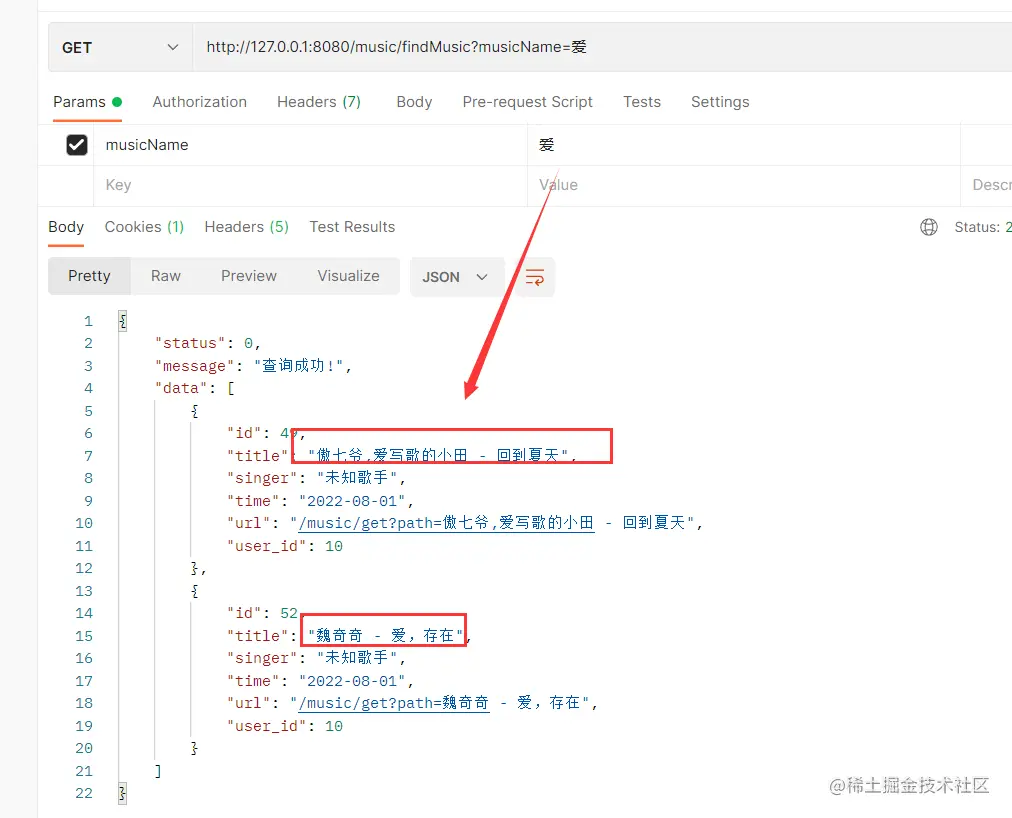Image resolution: width=1012 pixels, height=818 pixels.
Task: Click the empty Key field
Action: (310, 185)
